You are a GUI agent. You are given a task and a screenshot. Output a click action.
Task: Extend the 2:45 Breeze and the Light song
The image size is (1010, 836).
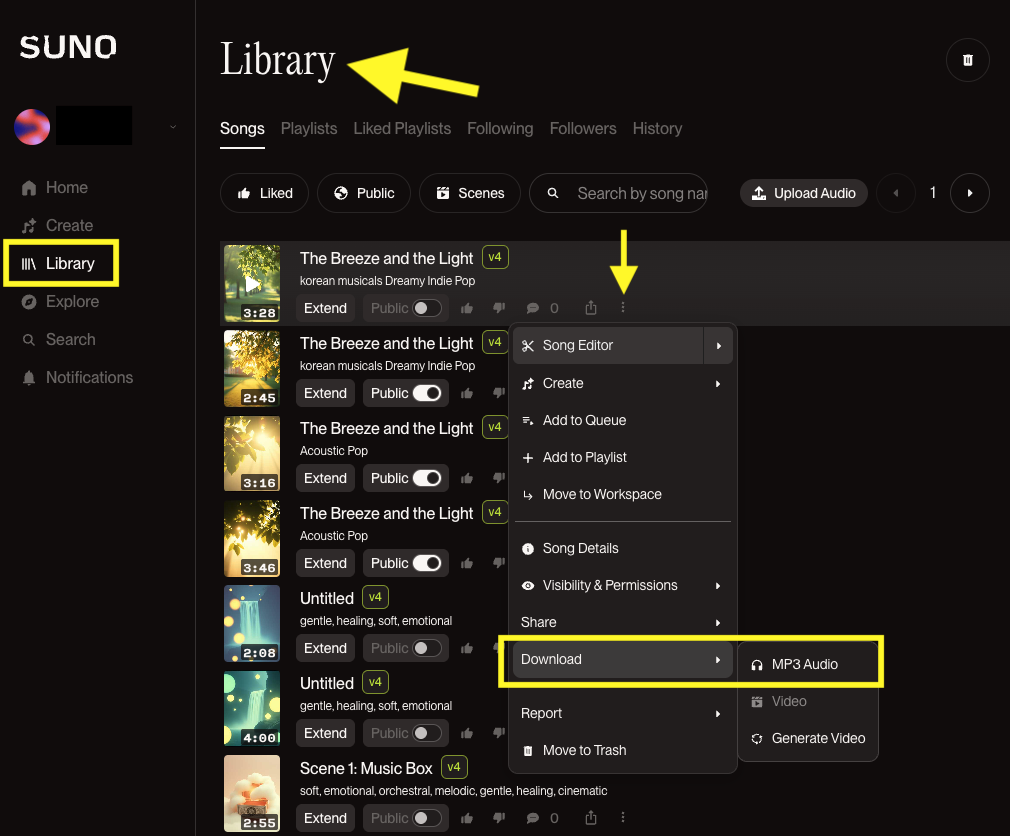click(325, 393)
